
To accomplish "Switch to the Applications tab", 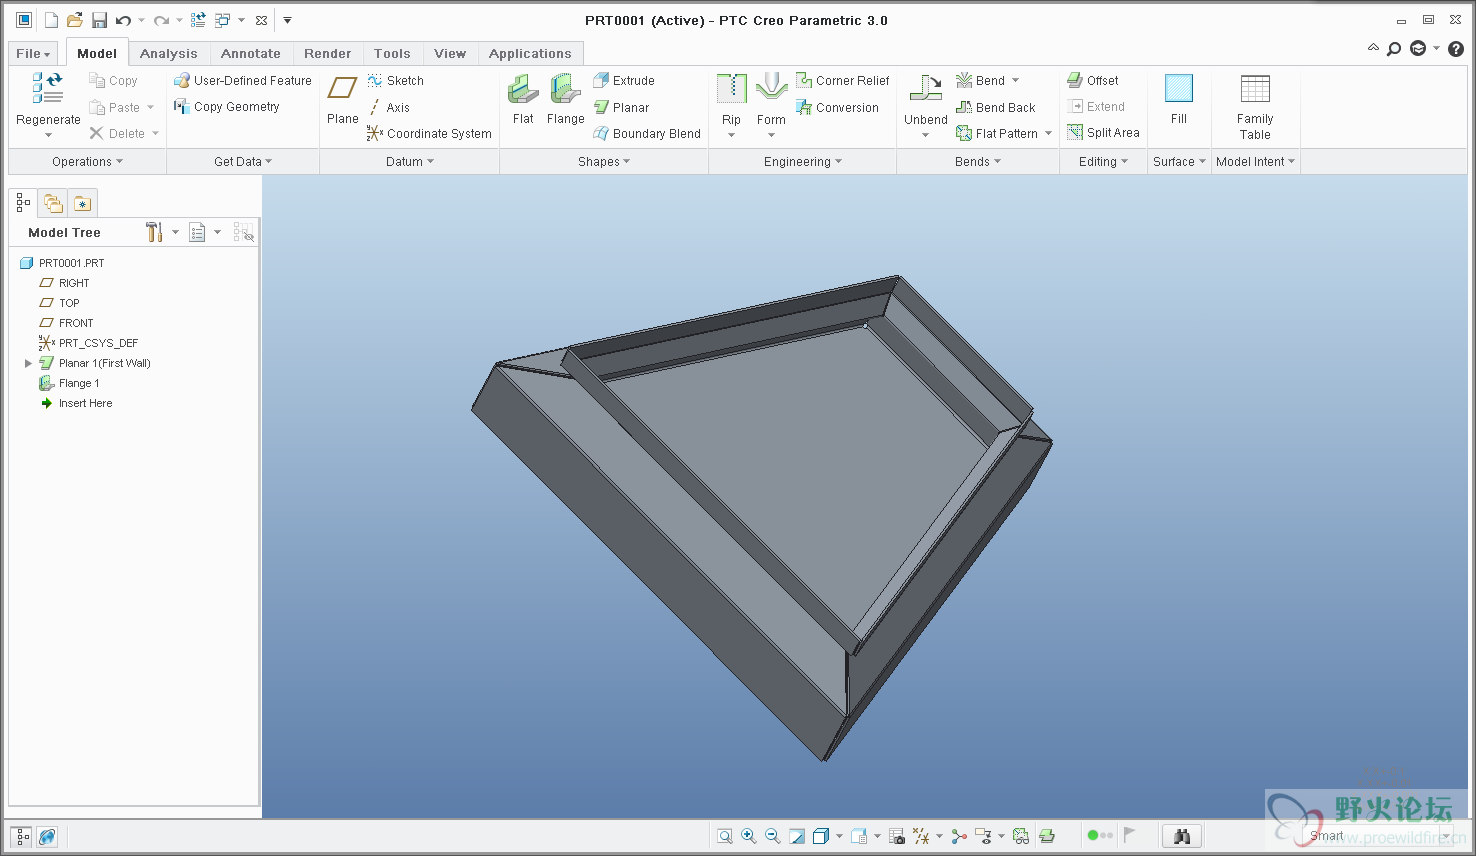I will [x=530, y=53].
